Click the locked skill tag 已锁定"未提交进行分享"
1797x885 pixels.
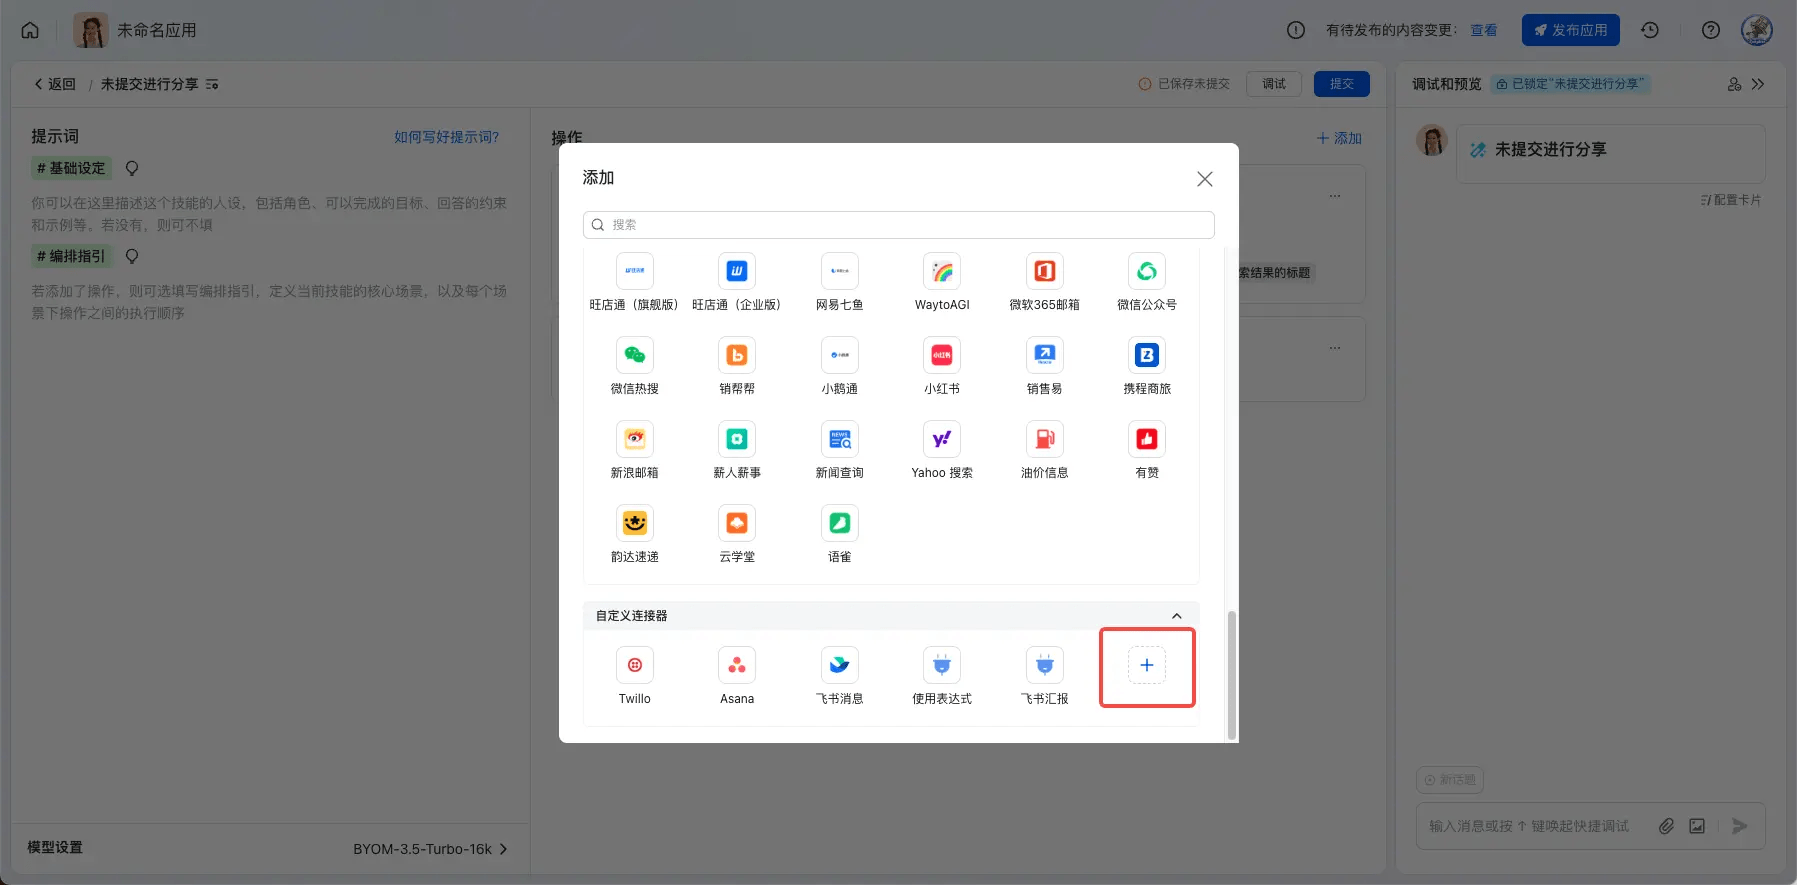coord(1570,84)
